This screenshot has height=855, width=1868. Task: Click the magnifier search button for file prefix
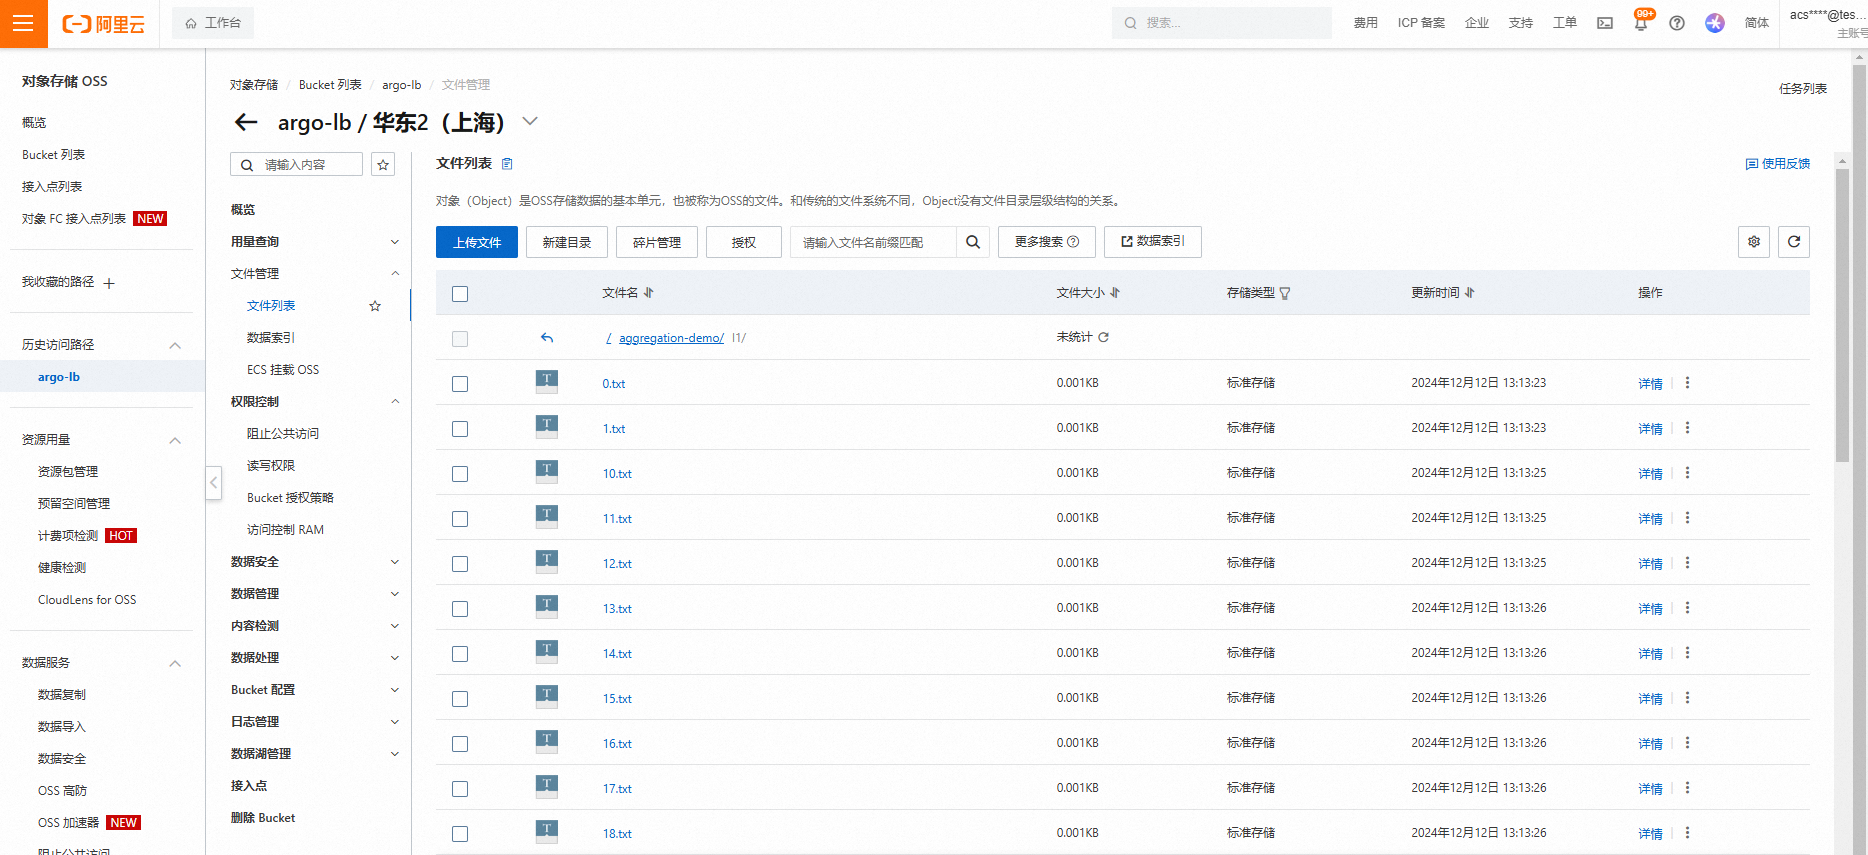click(x=973, y=242)
